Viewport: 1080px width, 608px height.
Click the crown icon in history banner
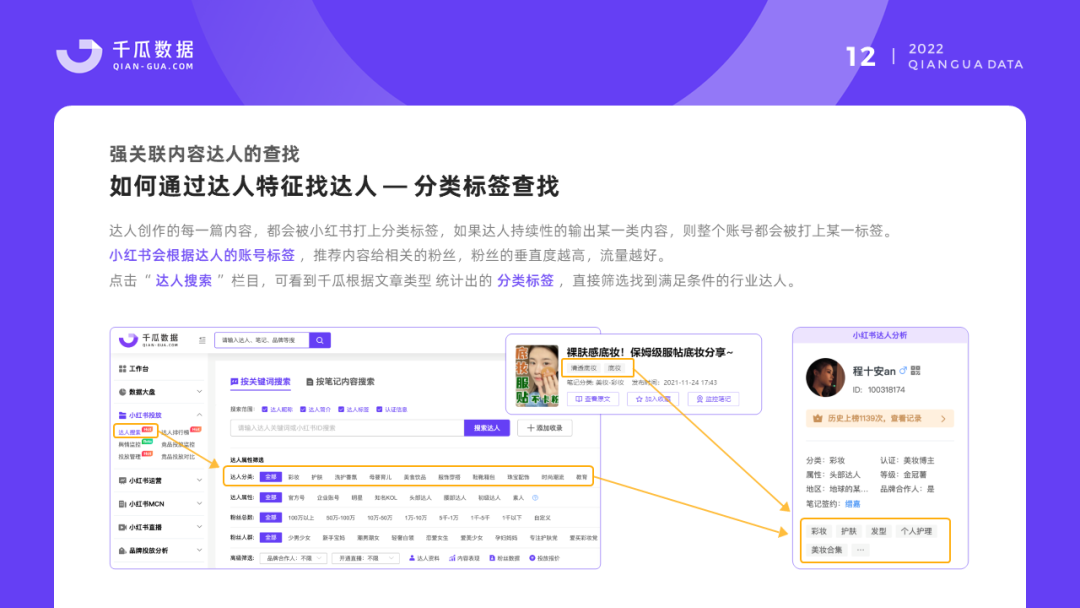818,419
